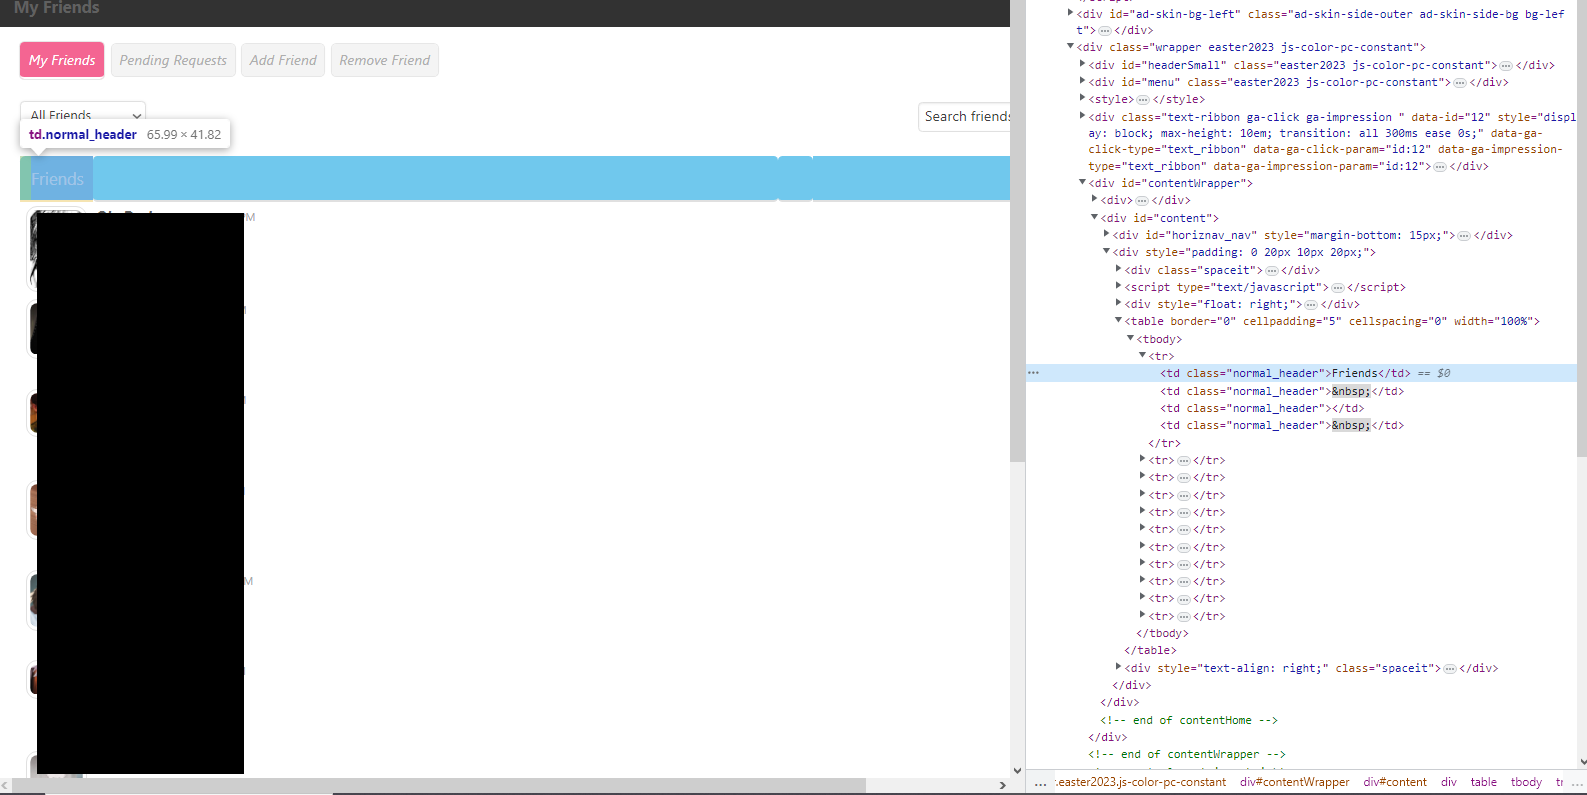
Task: Open the three-dot actions for selected Friends node
Action: click(x=1033, y=373)
